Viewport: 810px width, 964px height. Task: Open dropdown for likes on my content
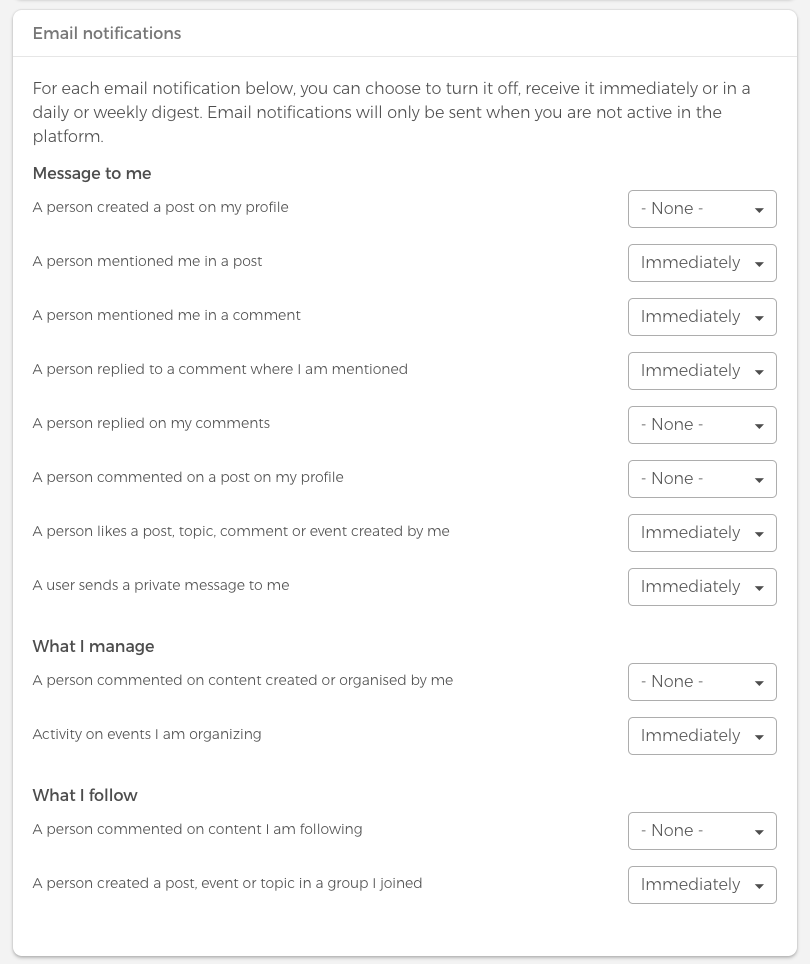702,533
